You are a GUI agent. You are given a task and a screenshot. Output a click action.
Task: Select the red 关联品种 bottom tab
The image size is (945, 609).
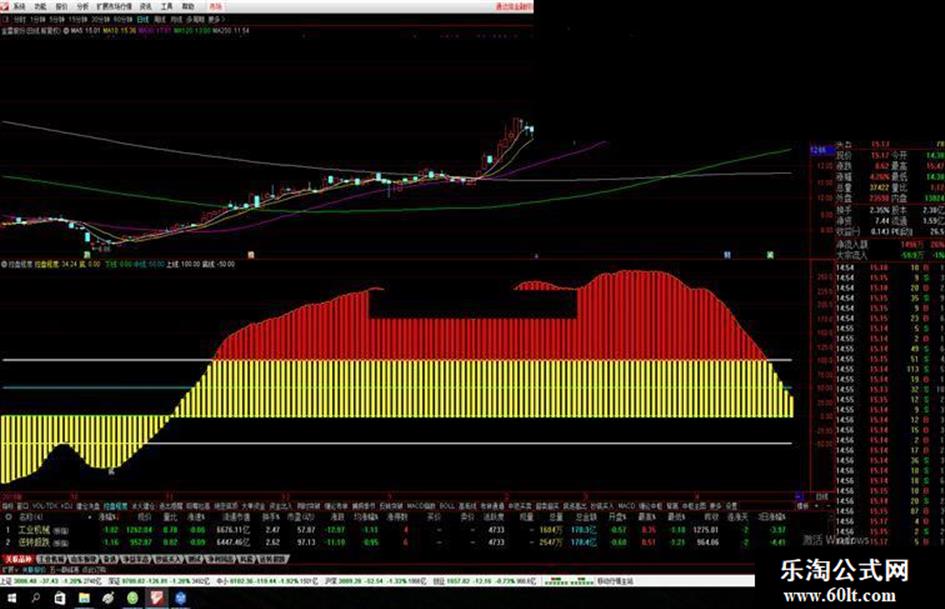[19, 559]
